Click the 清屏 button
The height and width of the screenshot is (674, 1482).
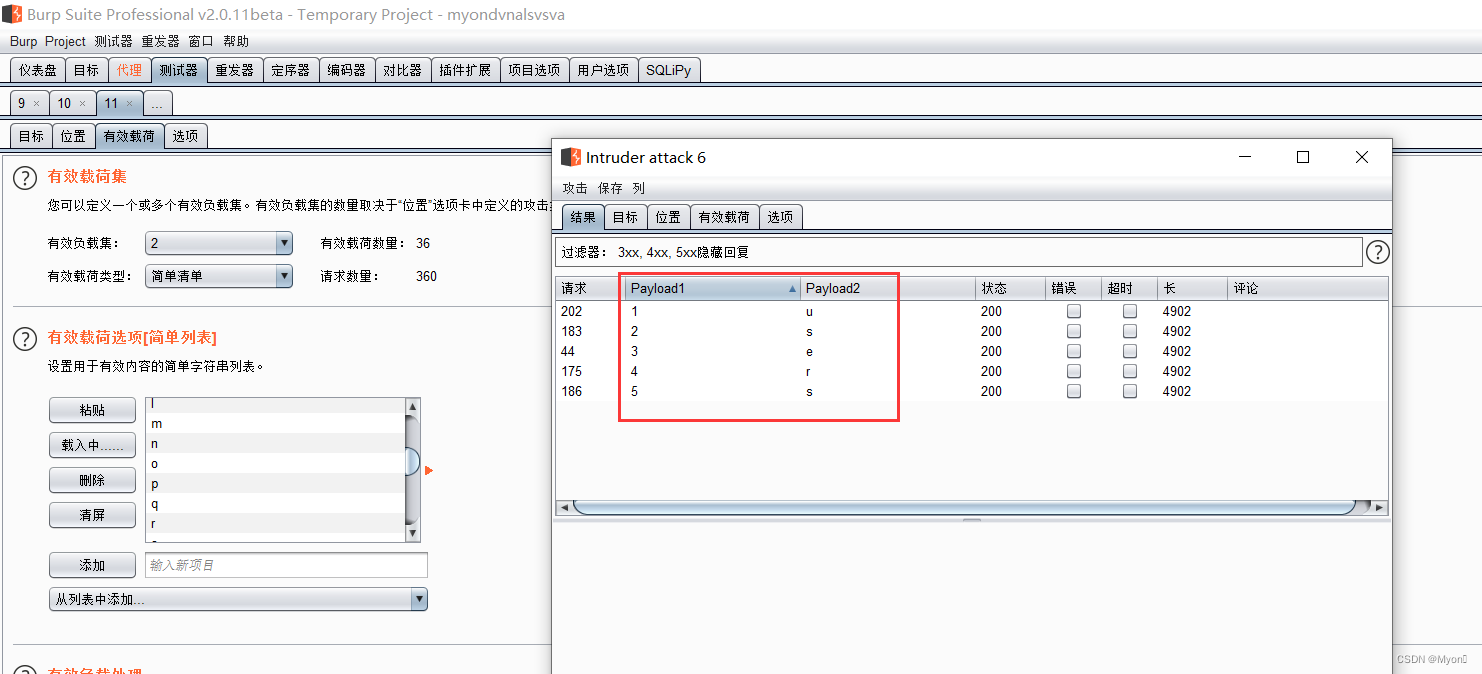tap(92, 515)
